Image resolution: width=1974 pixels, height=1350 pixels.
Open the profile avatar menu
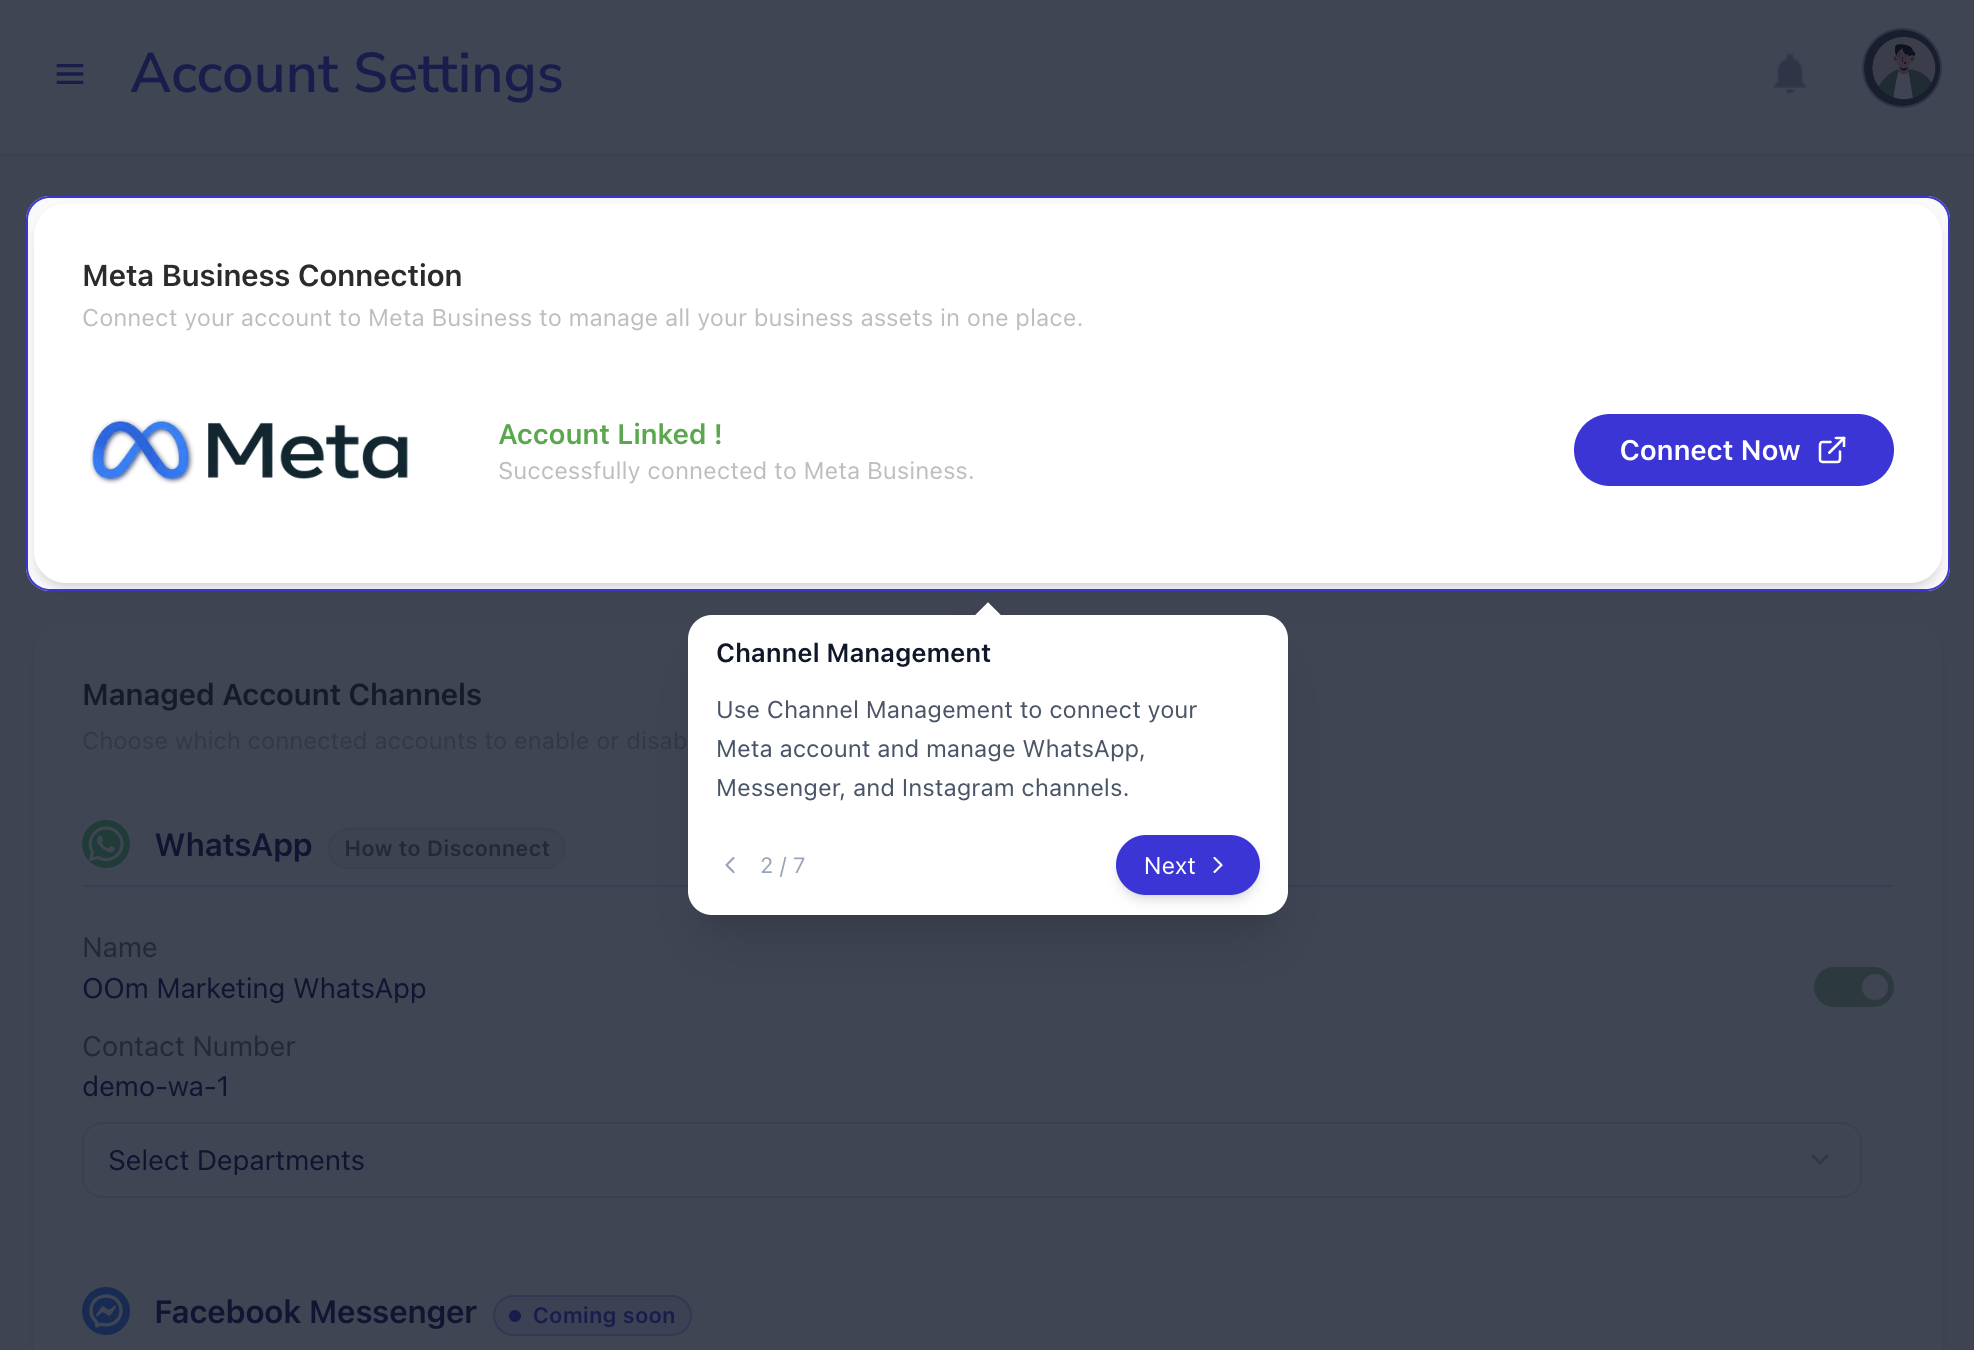(1901, 68)
